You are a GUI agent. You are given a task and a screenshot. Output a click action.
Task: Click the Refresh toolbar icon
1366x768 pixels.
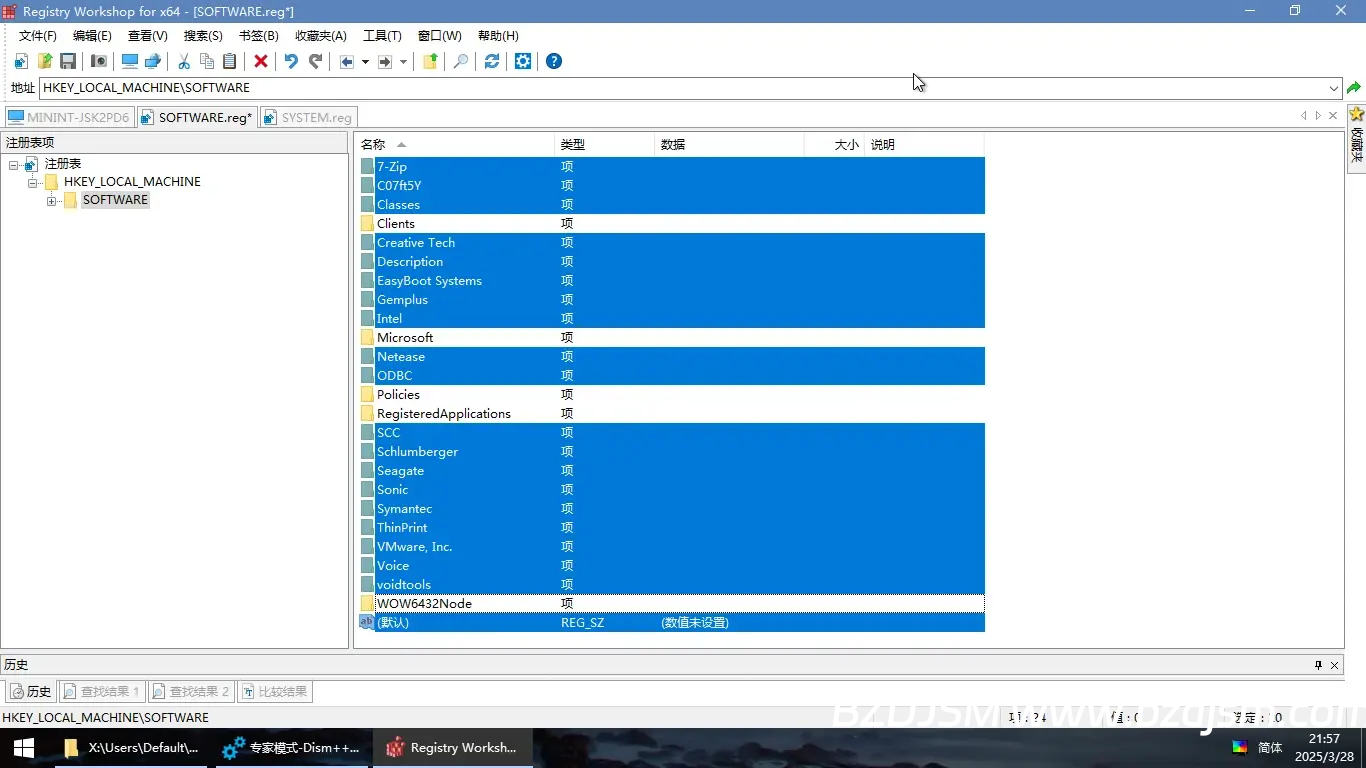pos(492,61)
